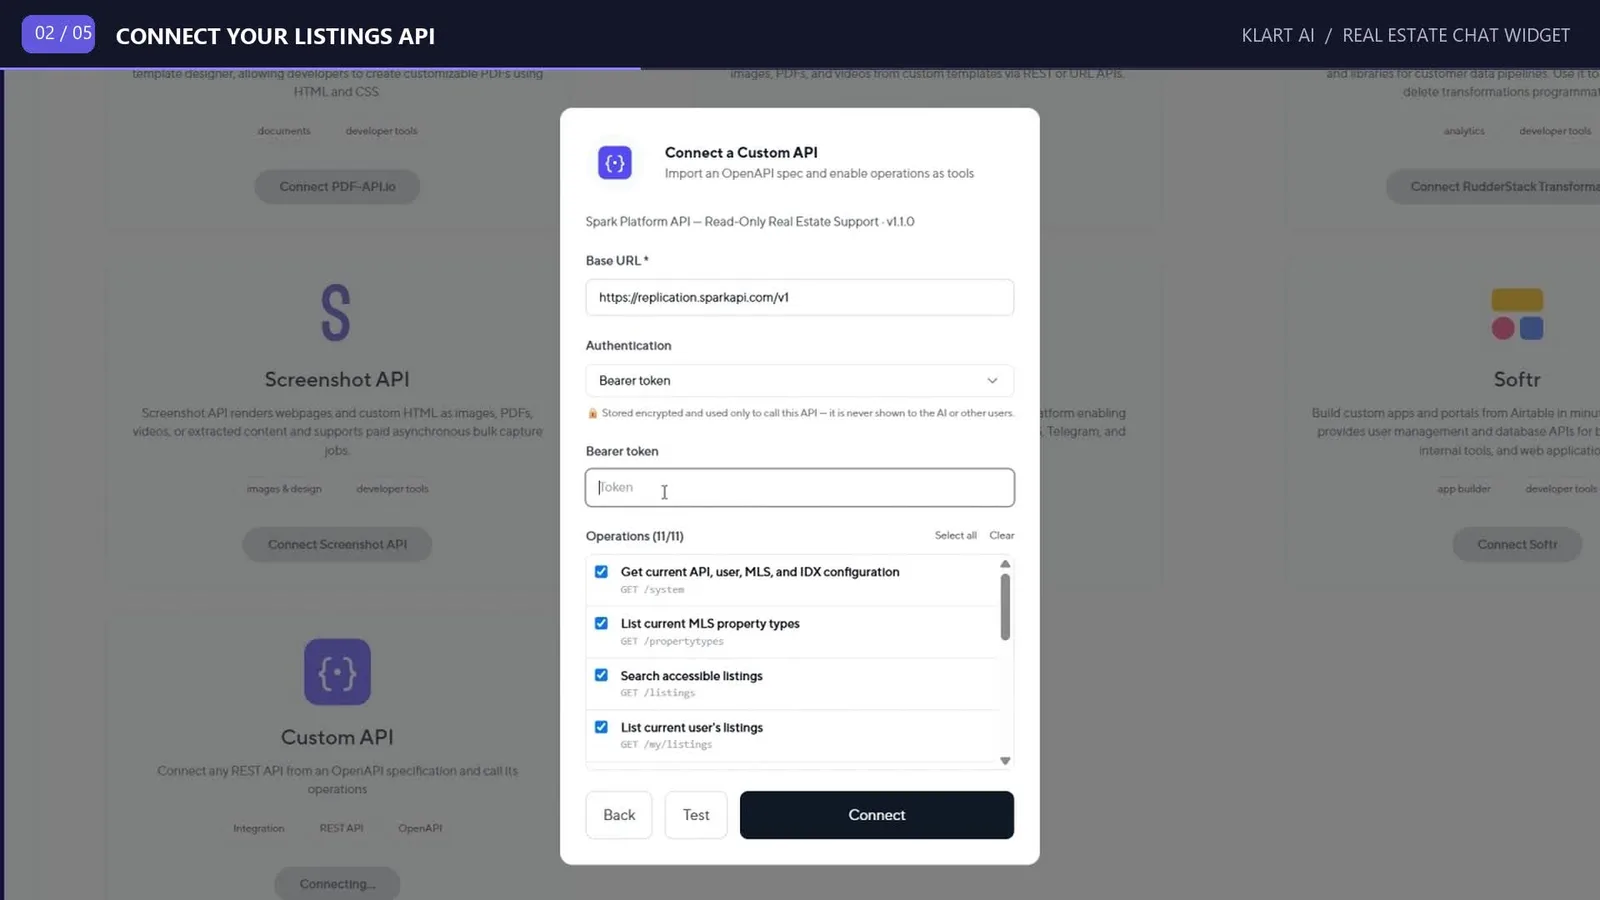Screen dimensions: 1600x900
Task: Click the Base URL input field
Action: point(800,297)
